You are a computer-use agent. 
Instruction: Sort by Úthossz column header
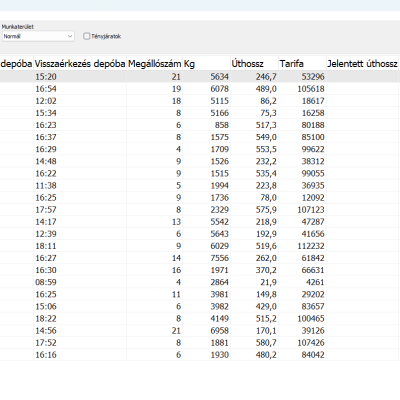(254, 64)
